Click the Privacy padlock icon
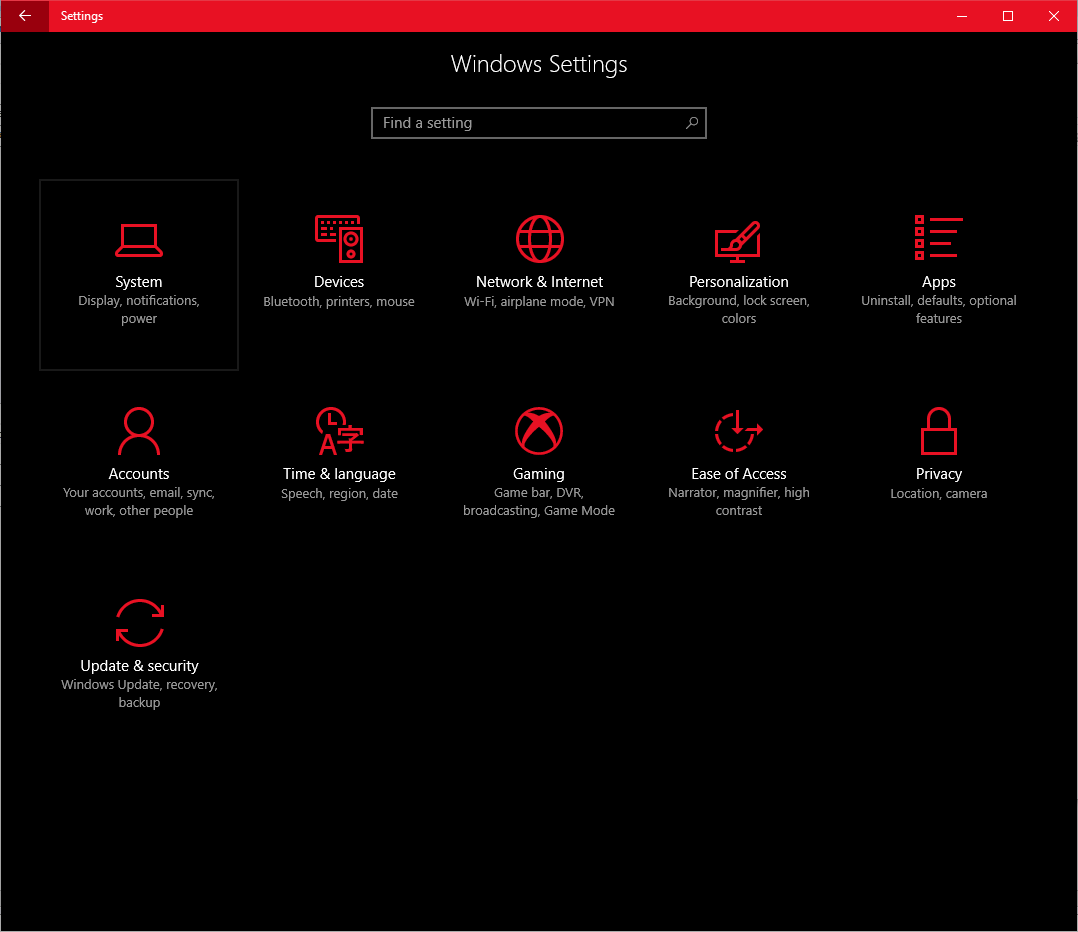 938,431
